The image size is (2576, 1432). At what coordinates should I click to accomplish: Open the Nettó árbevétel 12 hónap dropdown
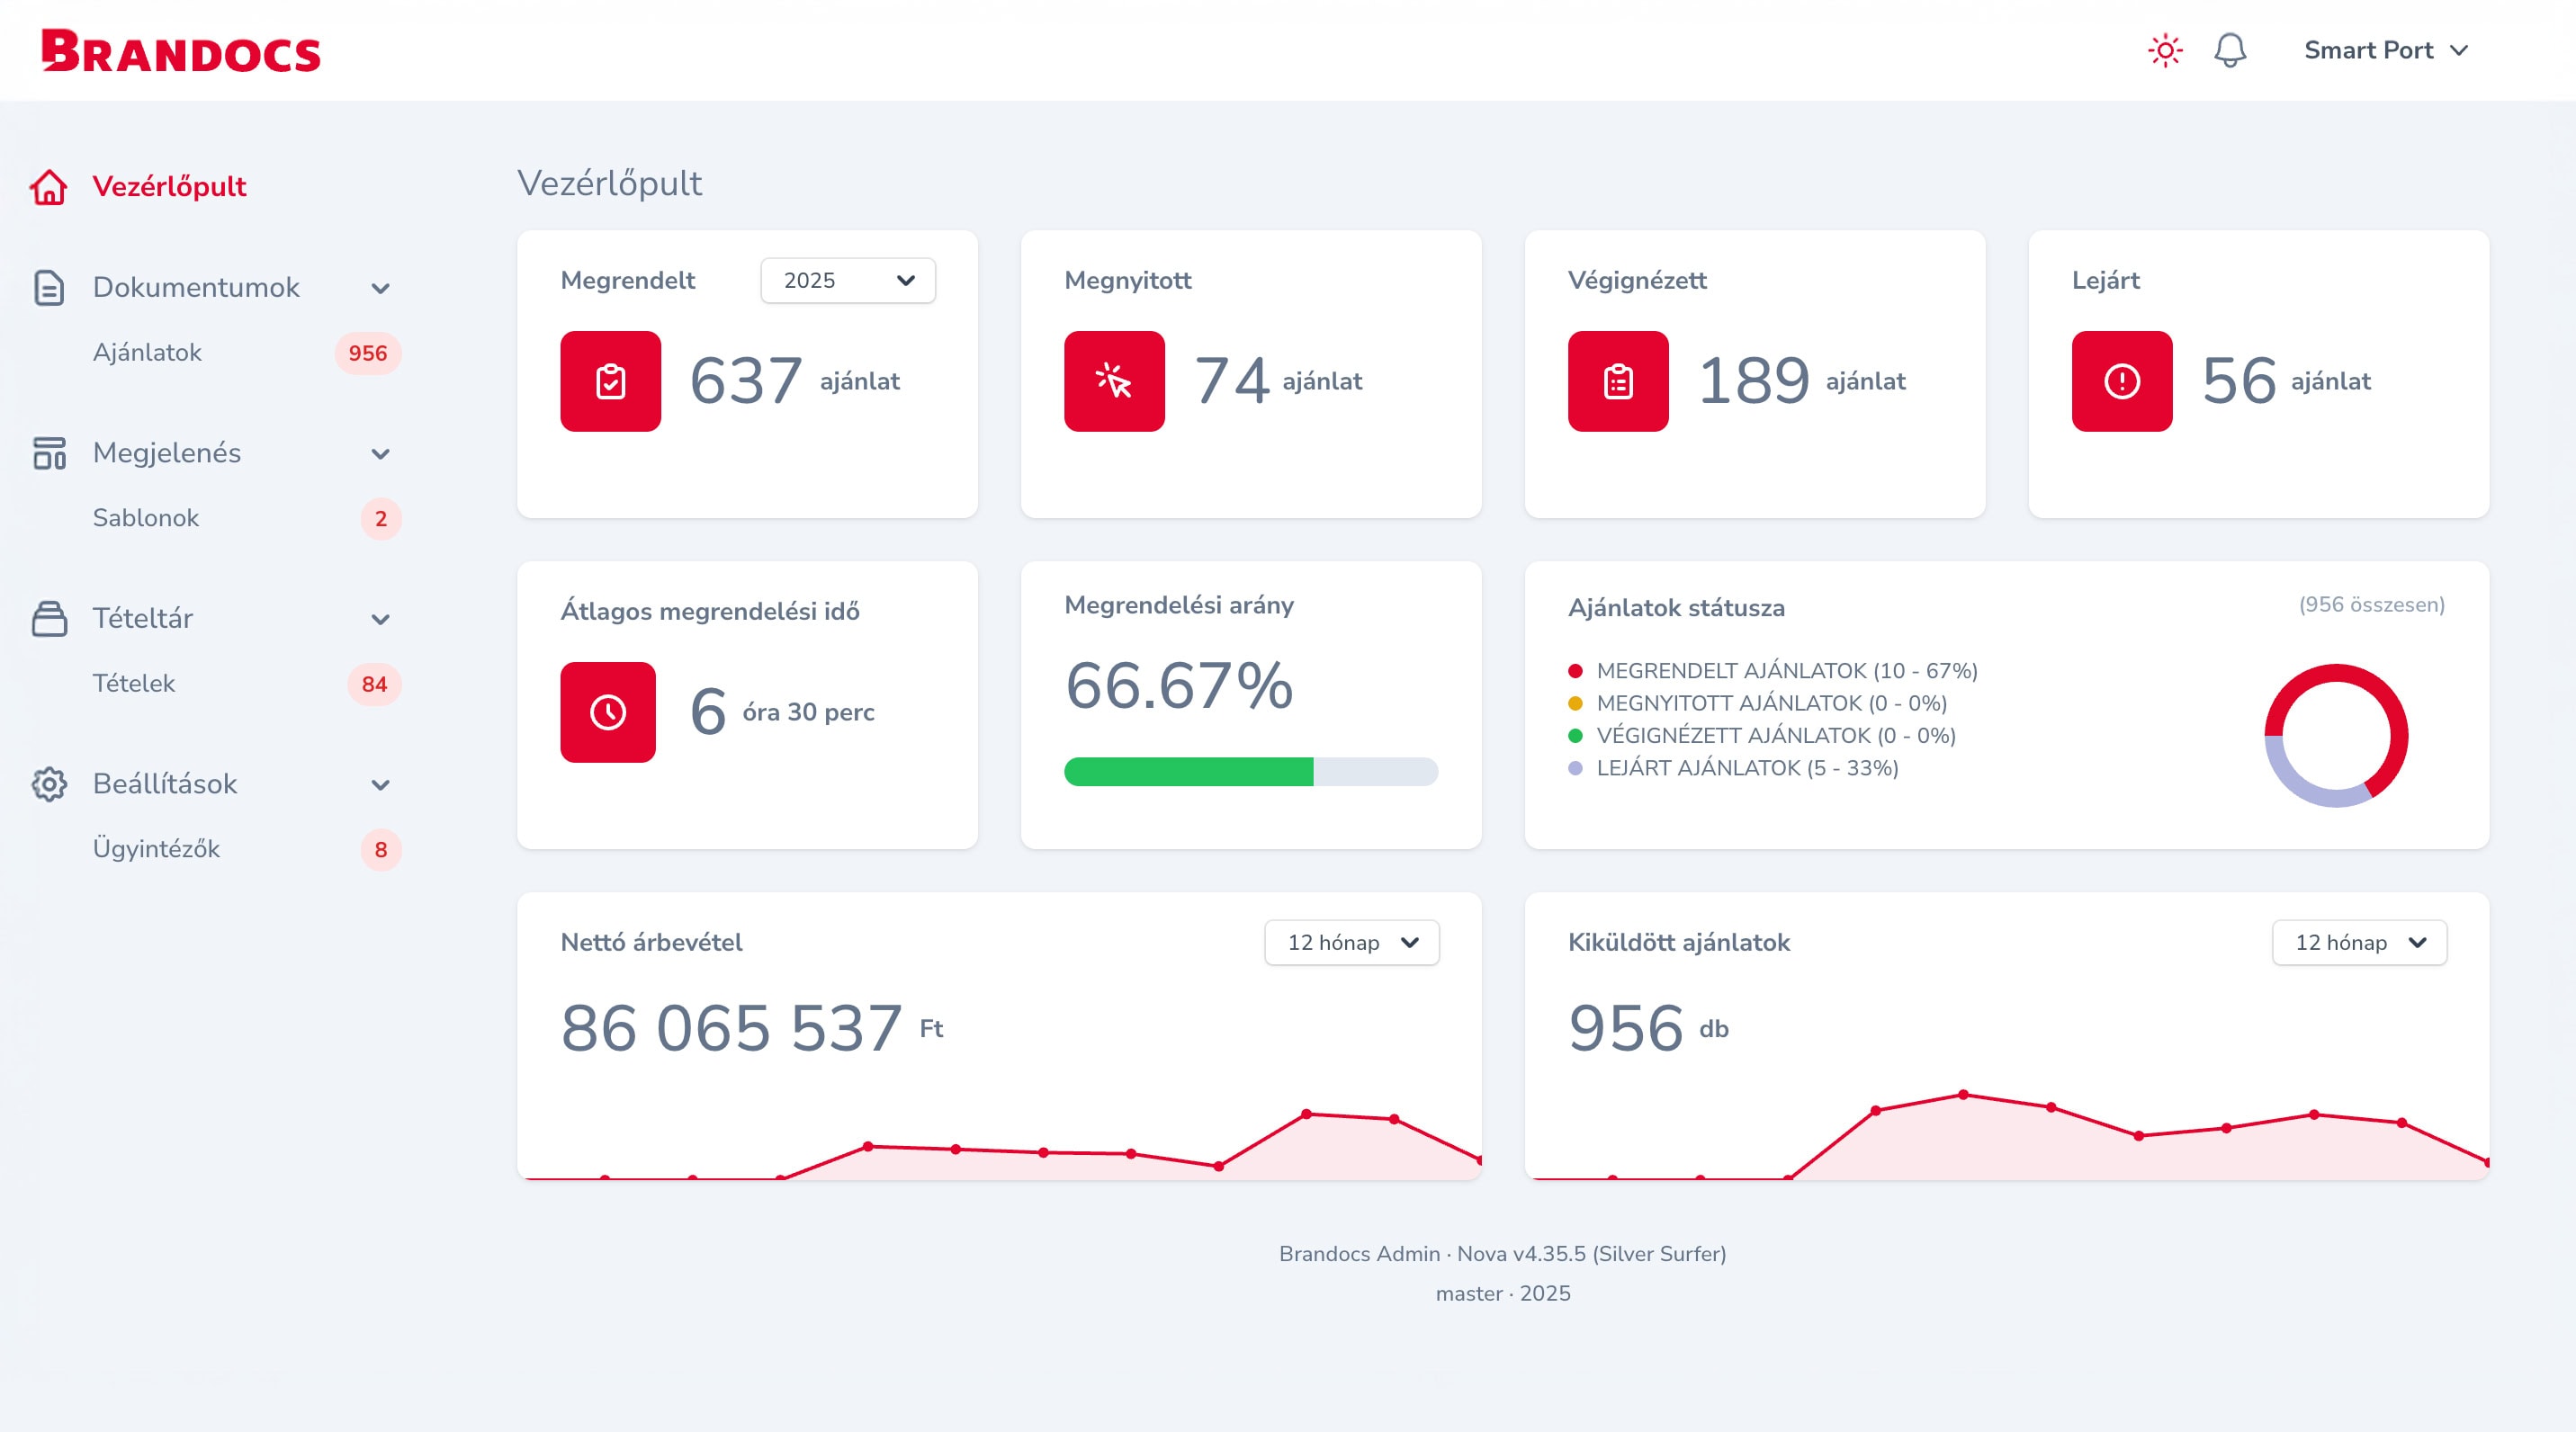(x=1351, y=942)
